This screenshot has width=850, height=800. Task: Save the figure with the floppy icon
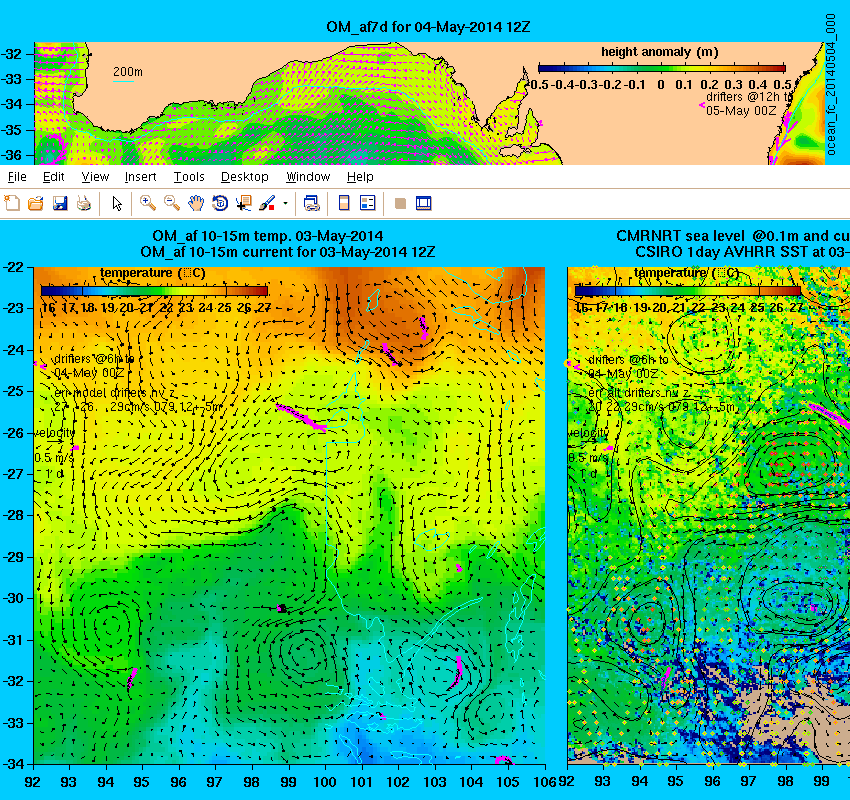[x=60, y=203]
